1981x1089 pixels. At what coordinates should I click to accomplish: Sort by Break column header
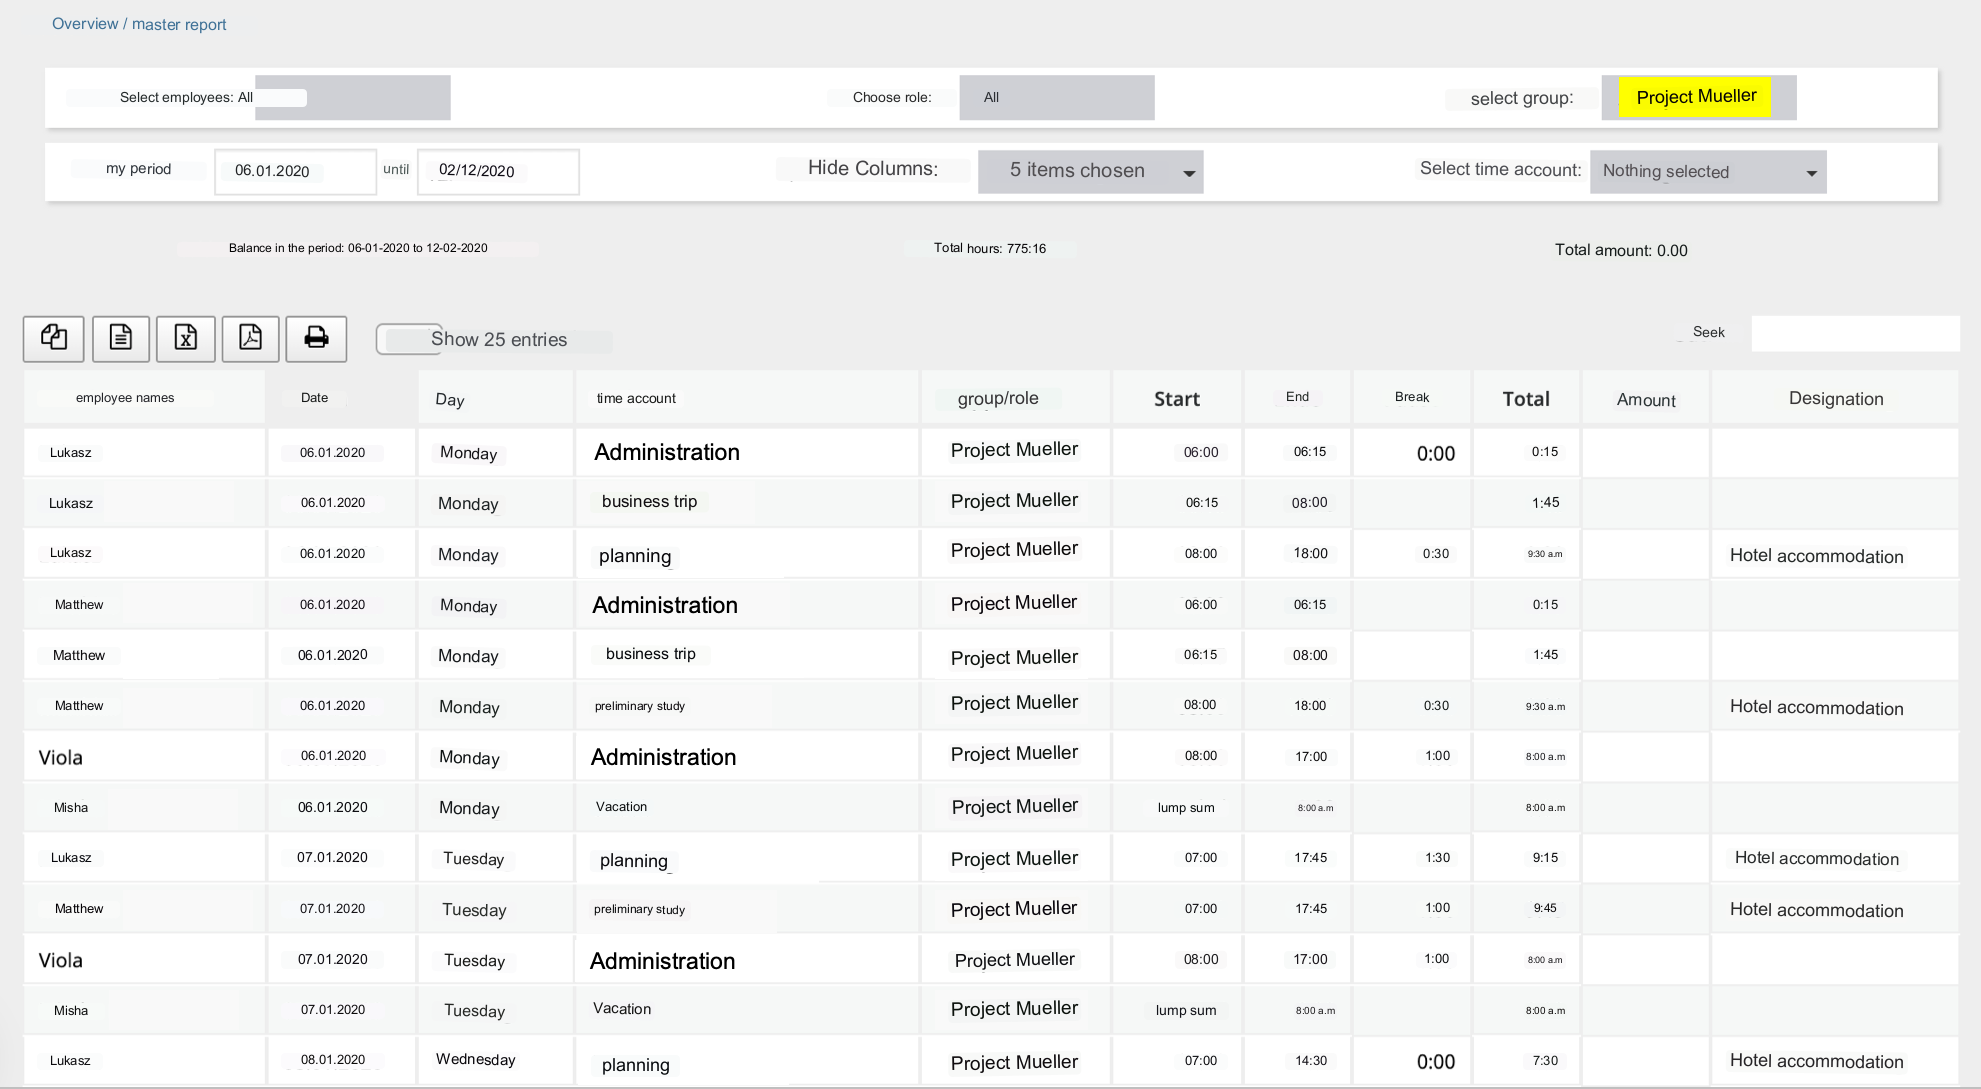(x=1412, y=398)
